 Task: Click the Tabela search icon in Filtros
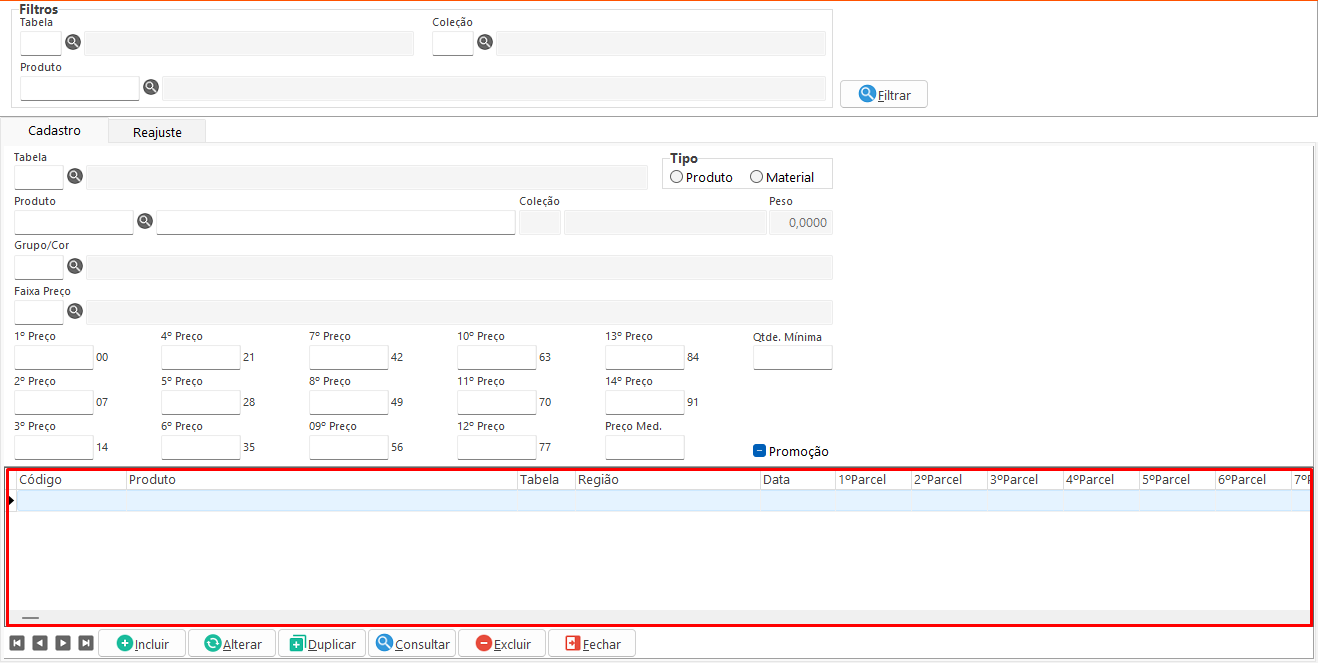tap(73, 42)
